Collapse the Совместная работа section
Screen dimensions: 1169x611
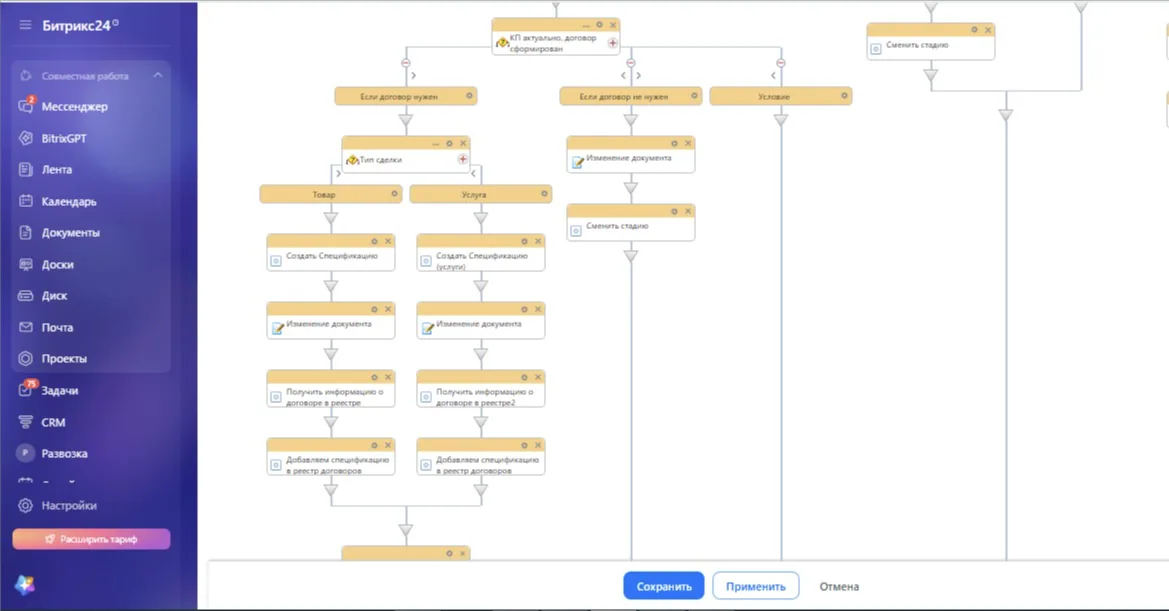pos(158,75)
